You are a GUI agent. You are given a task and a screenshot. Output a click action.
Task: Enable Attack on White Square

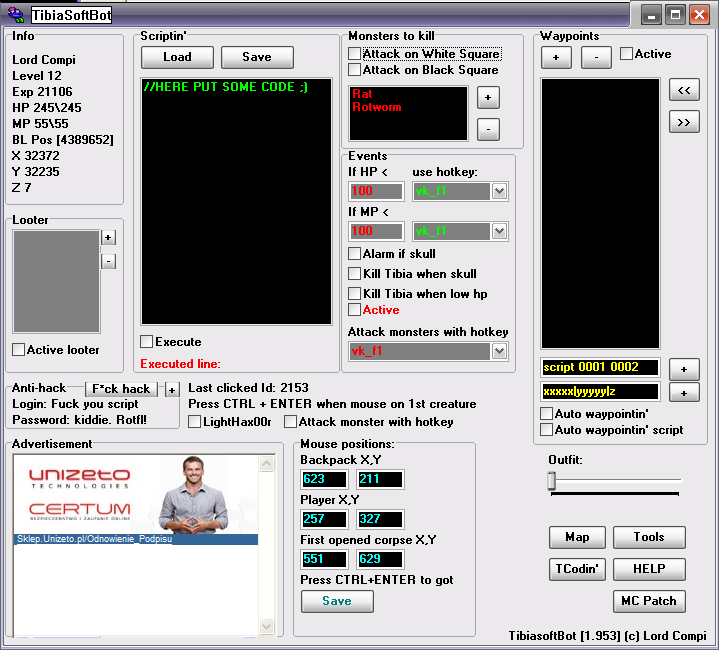pyautogui.click(x=355, y=53)
